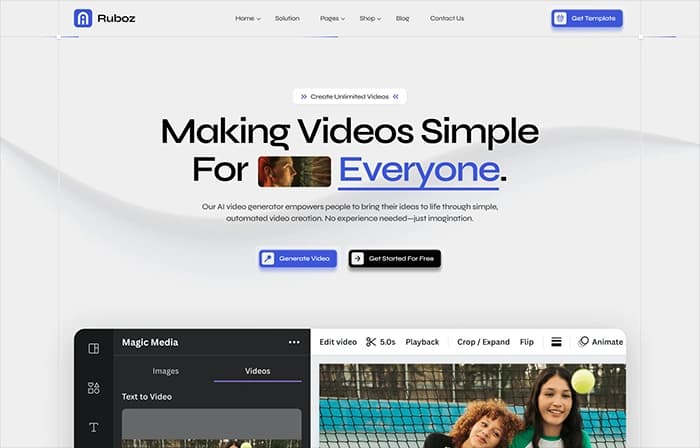This screenshot has width=700, height=448.
Task: Switch to the Videos tab
Action: click(x=258, y=371)
